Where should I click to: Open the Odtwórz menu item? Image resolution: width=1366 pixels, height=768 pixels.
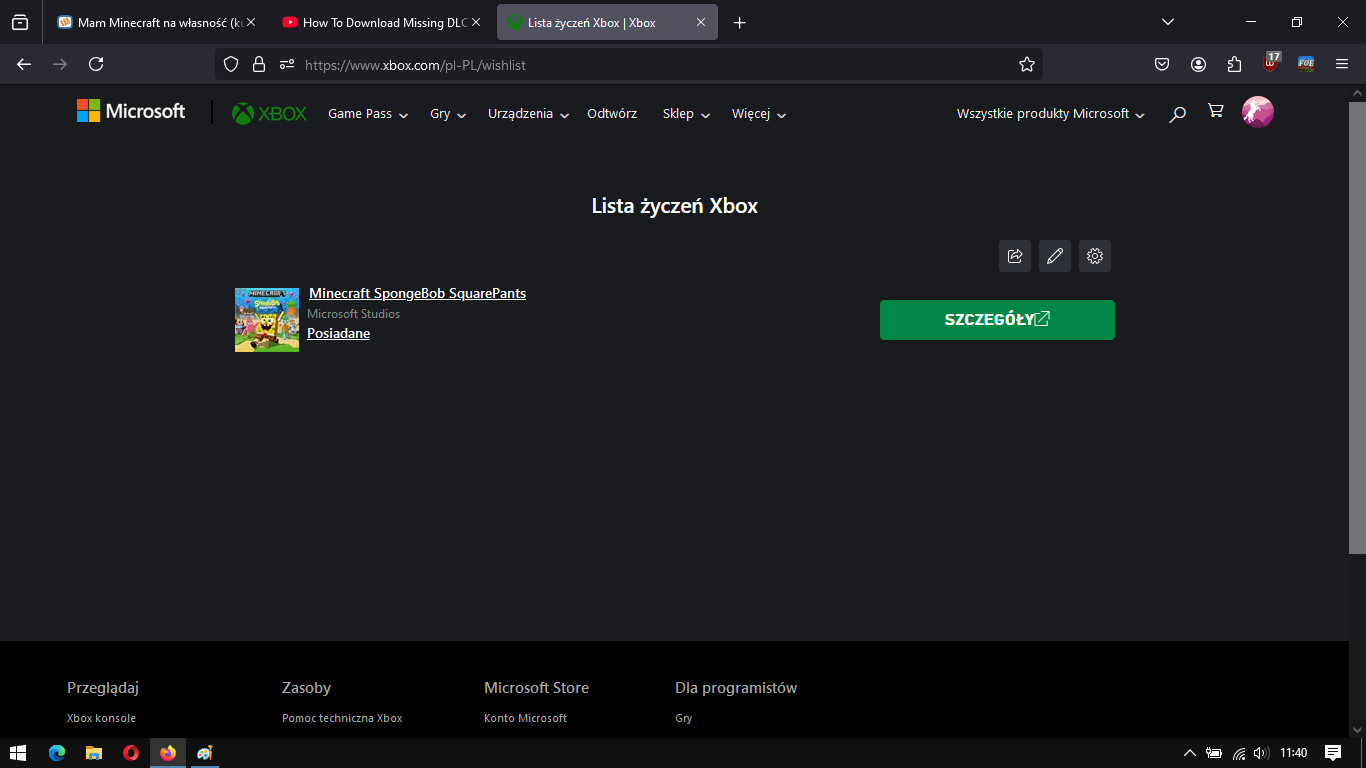point(612,114)
